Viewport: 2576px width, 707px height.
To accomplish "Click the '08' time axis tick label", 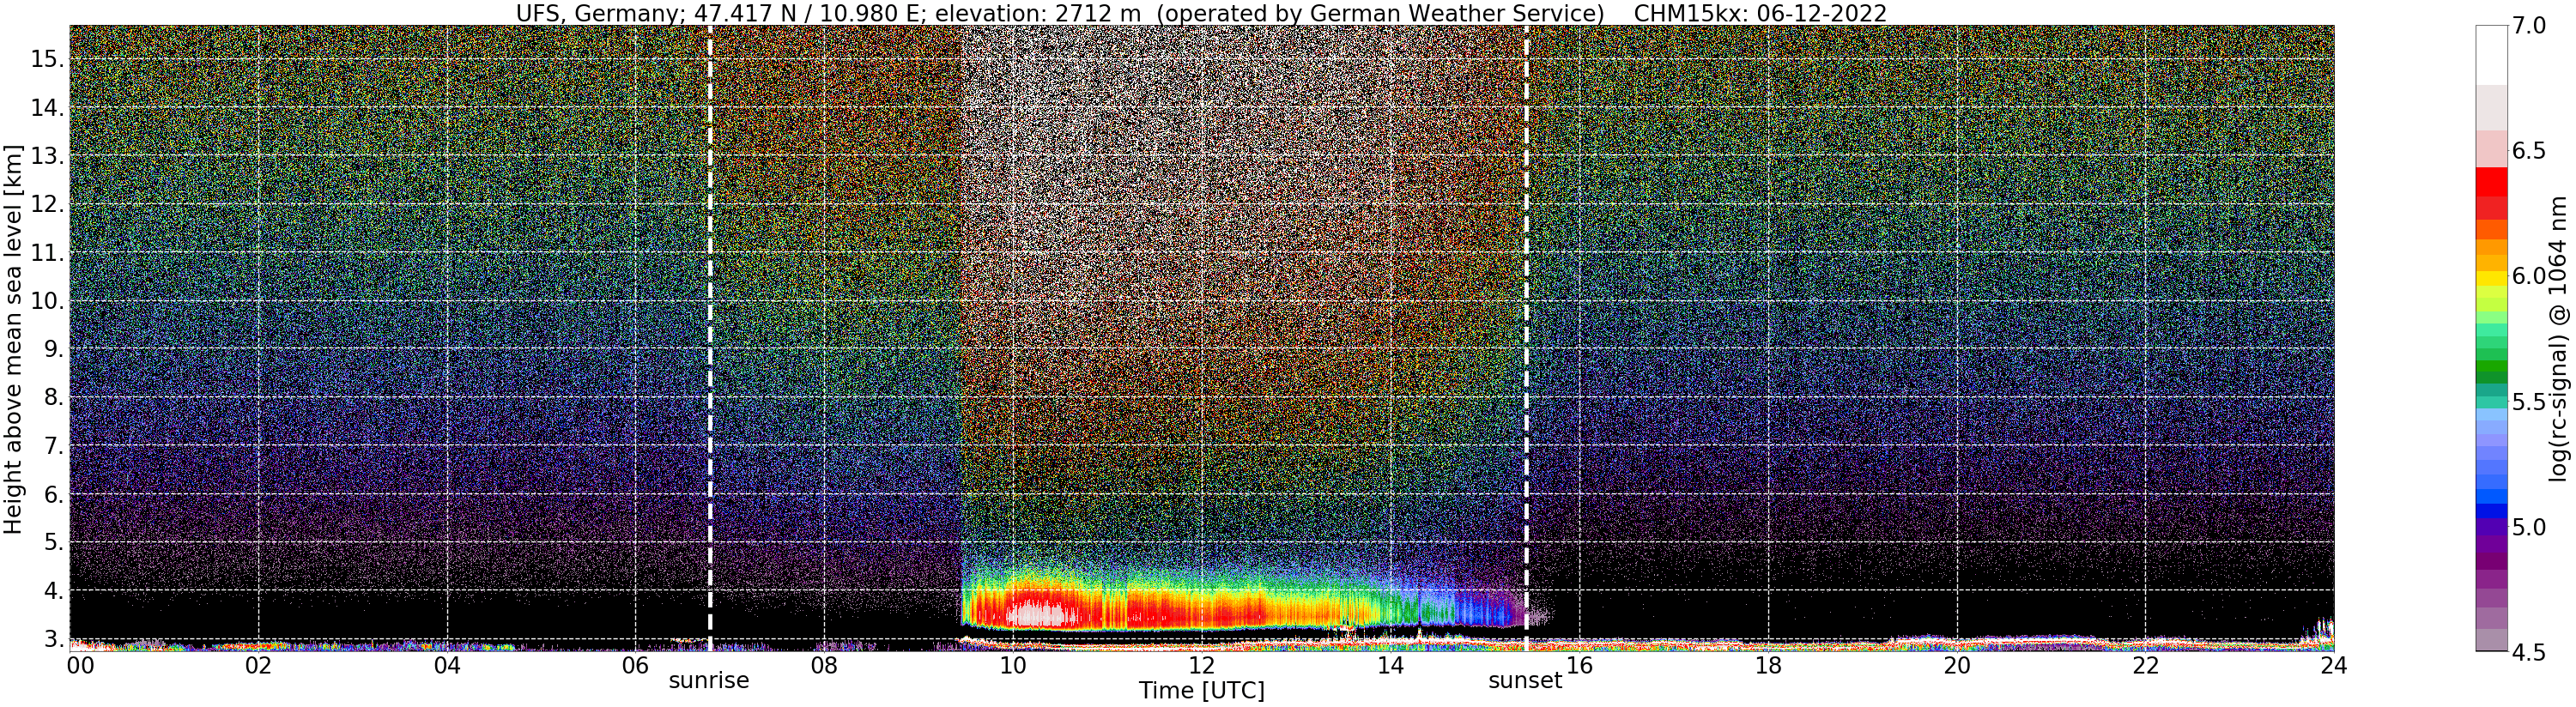I will tap(824, 665).
